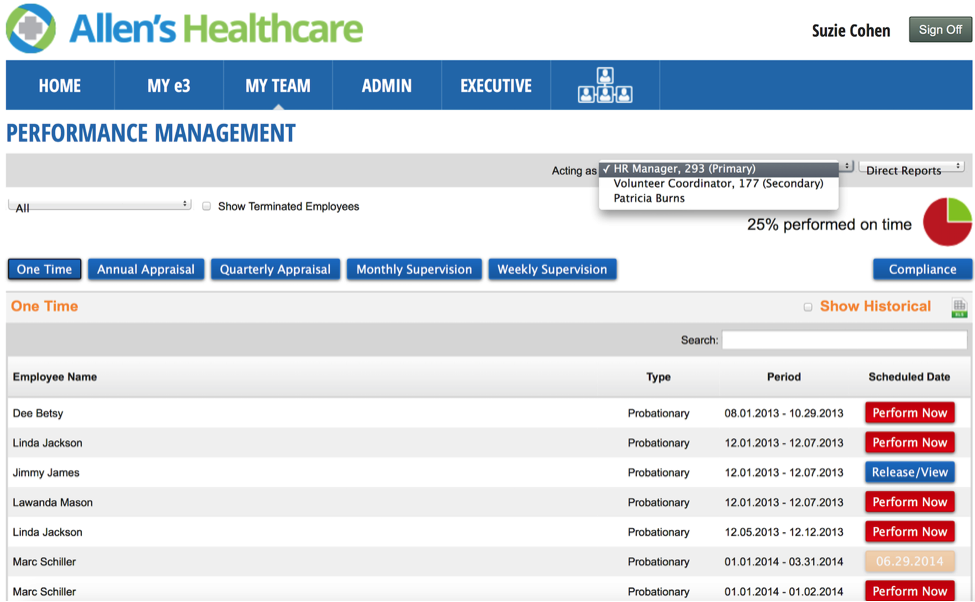The width and height of the screenshot is (975, 602).
Task: Click inside the Search field
Action: [x=844, y=340]
